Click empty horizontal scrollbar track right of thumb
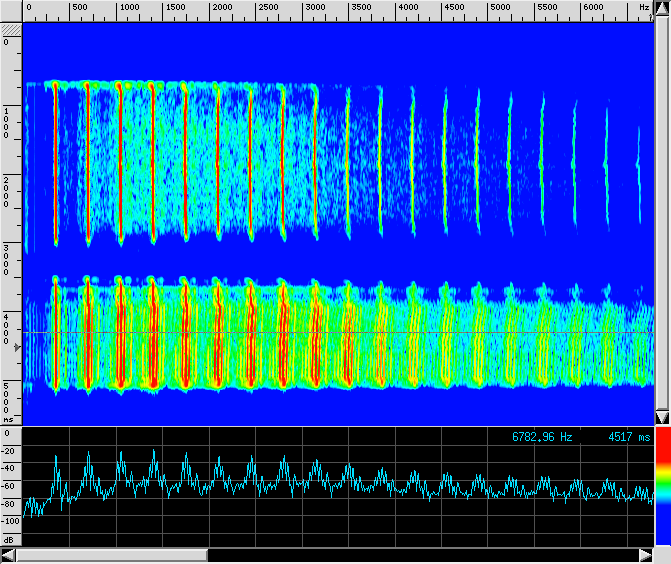Screen dimensions: 671x564 click(420, 555)
